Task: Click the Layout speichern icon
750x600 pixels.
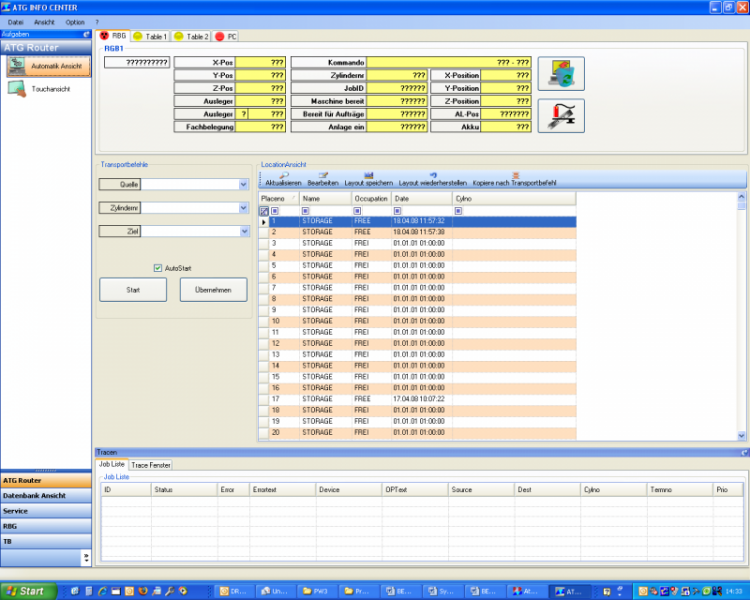Action: coord(368,175)
